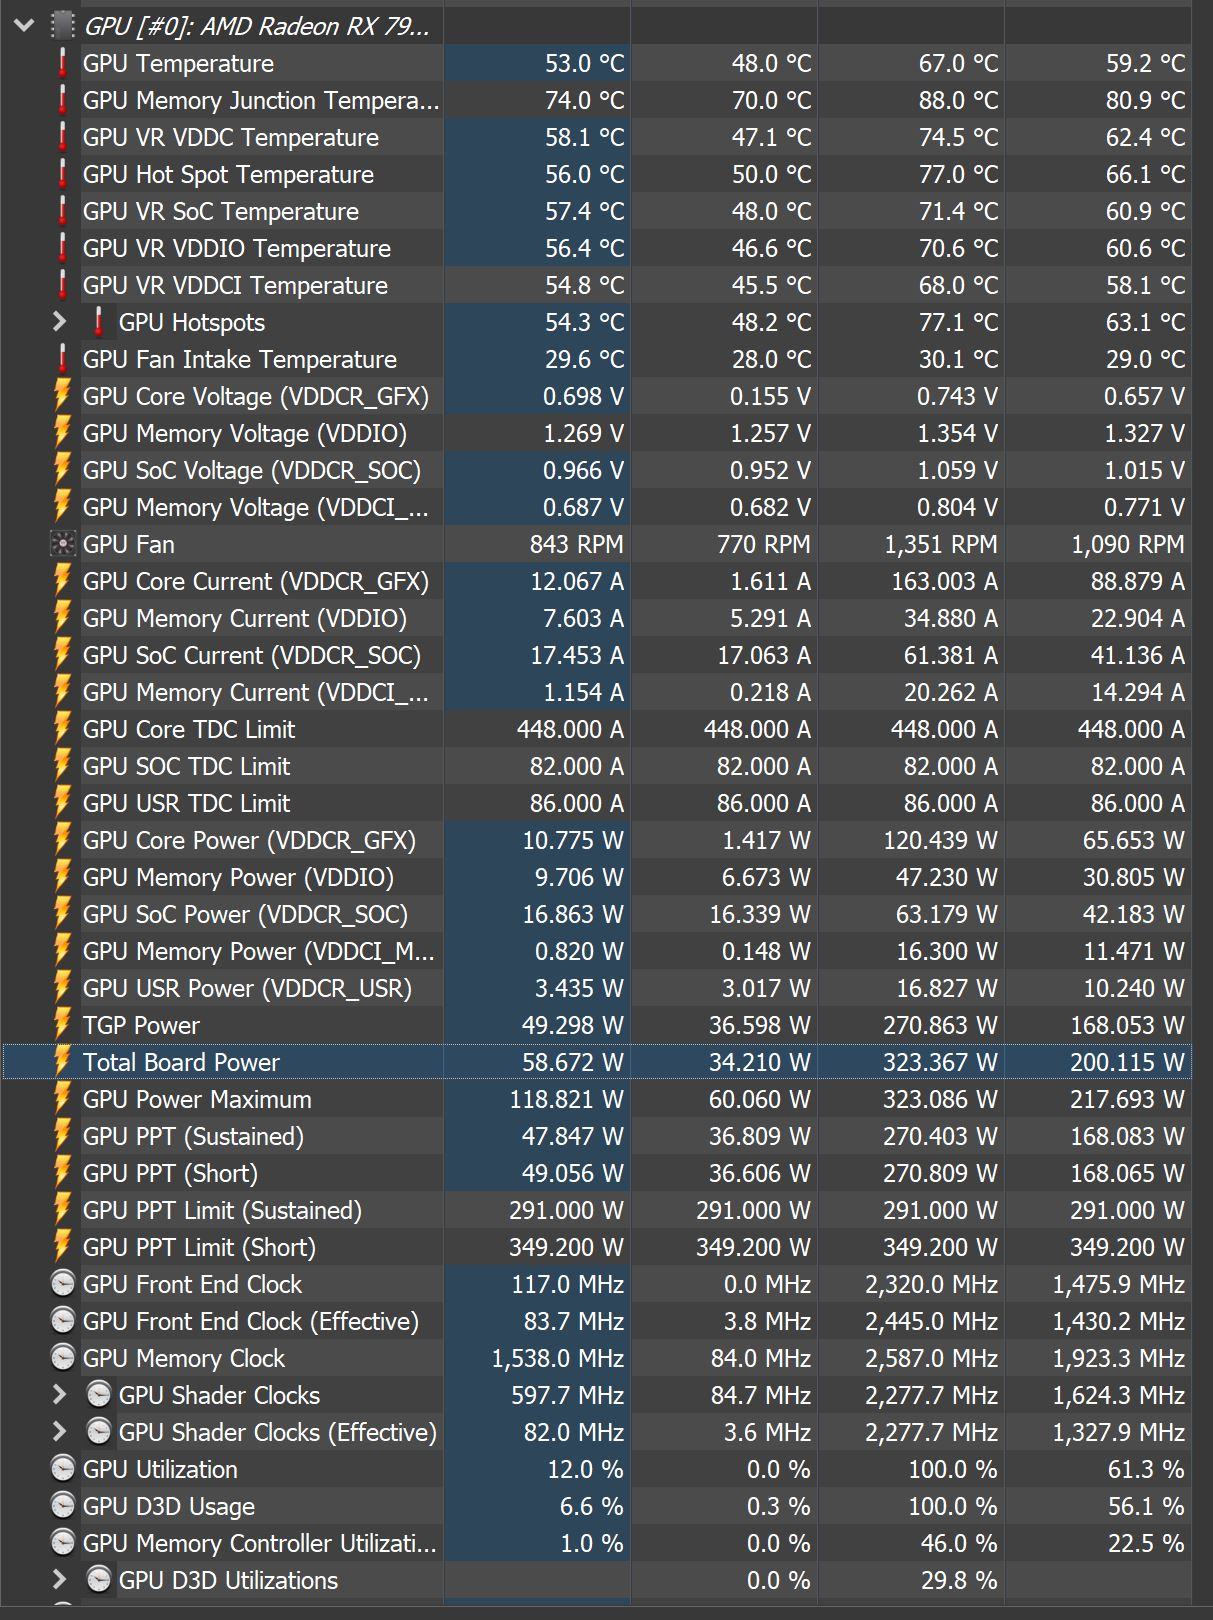Click lightning icon beside GPU Power Maximum
This screenshot has height=1620, width=1213.
62,1099
